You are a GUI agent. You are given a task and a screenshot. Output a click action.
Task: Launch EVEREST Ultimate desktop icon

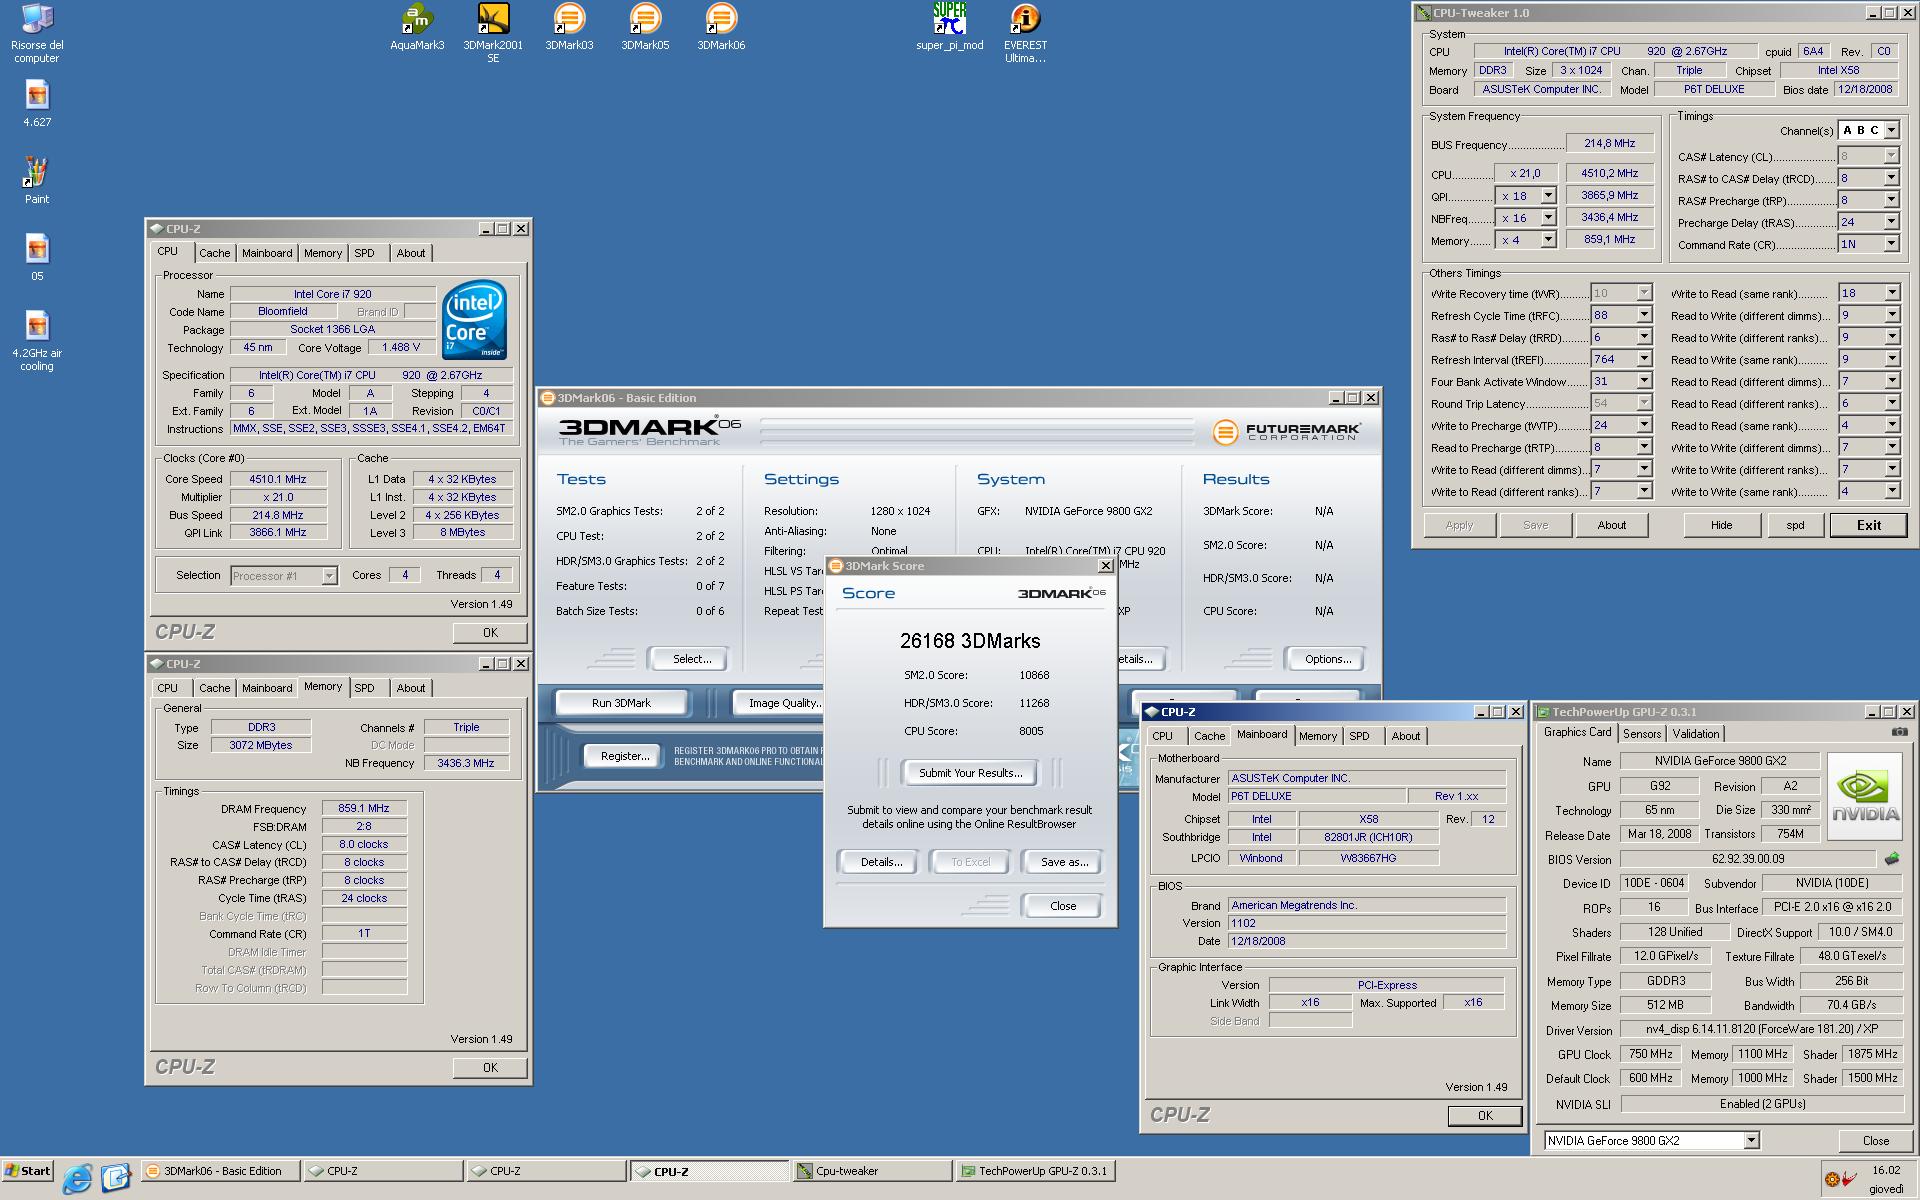(1025, 33)
